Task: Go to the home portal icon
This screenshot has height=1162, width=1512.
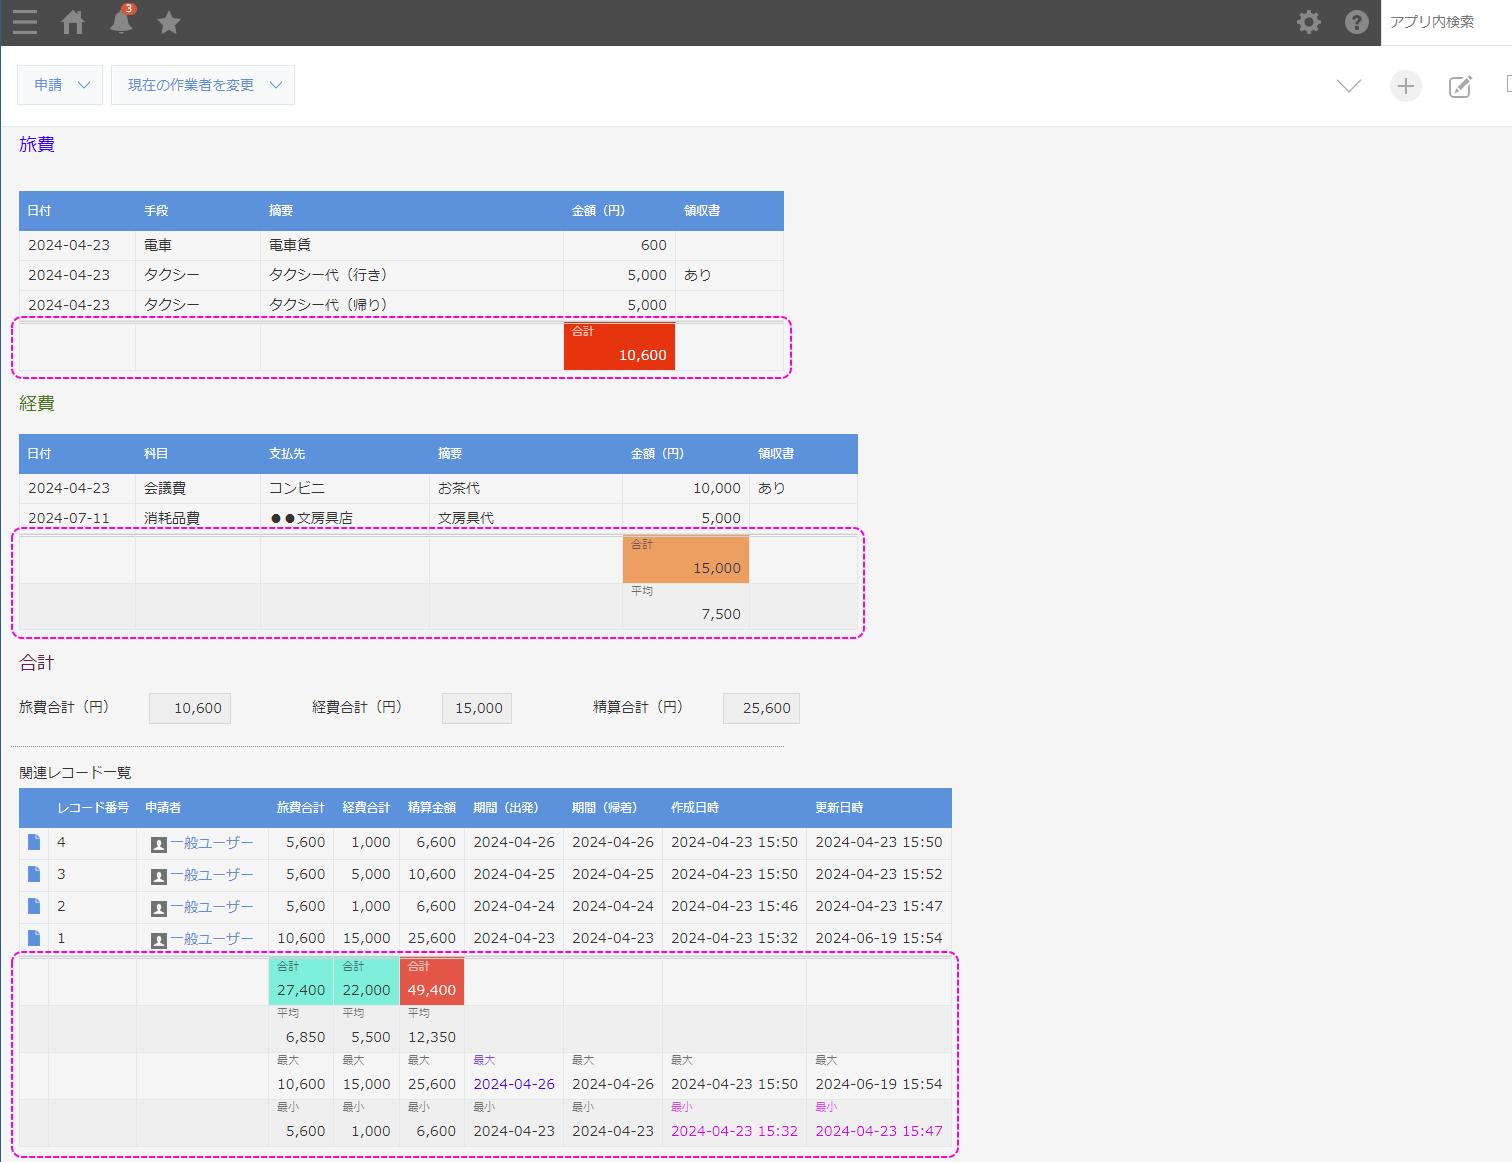Action: click(x=73, y=22)
